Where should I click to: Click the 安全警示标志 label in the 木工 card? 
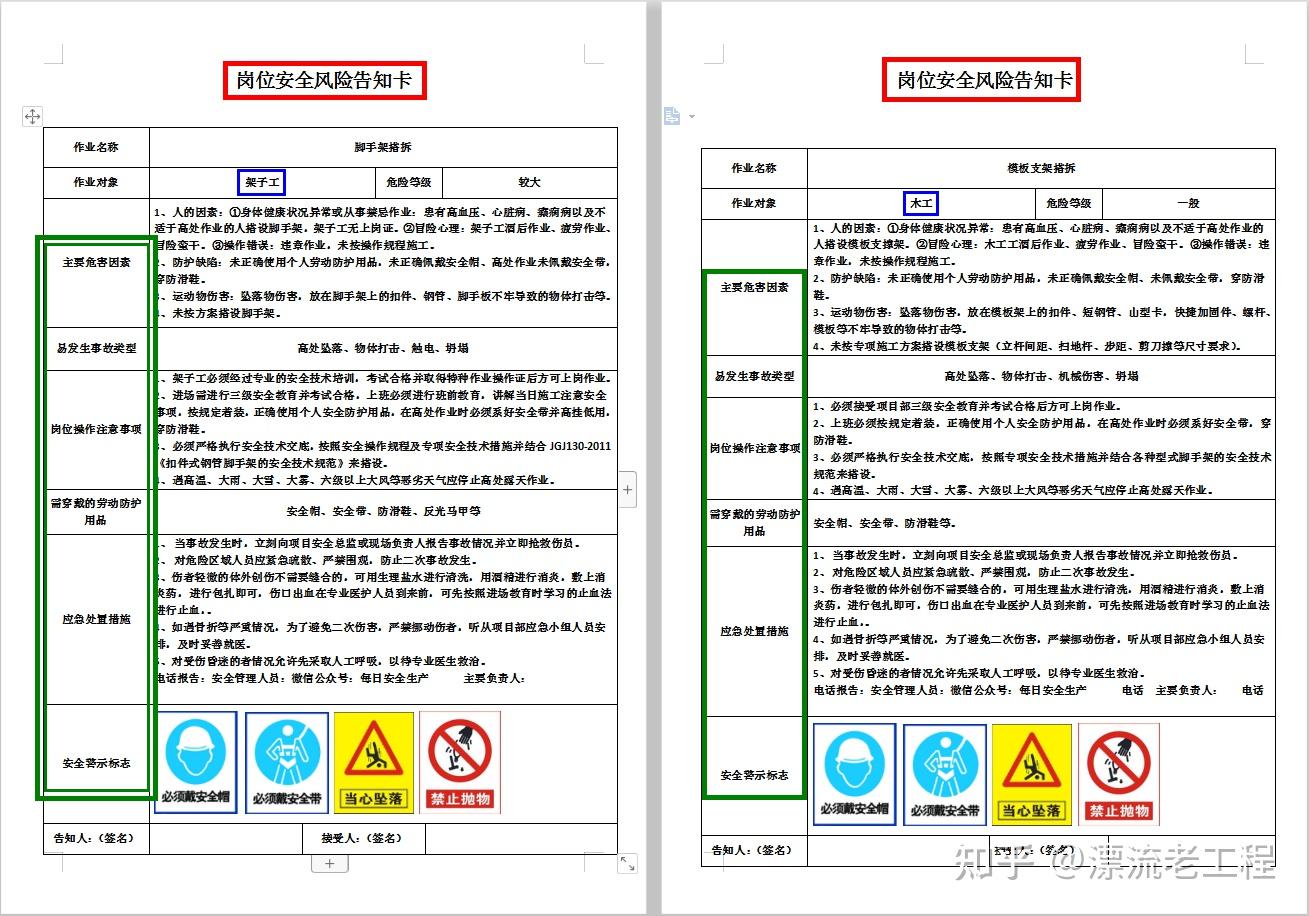(x=754, y=775)
